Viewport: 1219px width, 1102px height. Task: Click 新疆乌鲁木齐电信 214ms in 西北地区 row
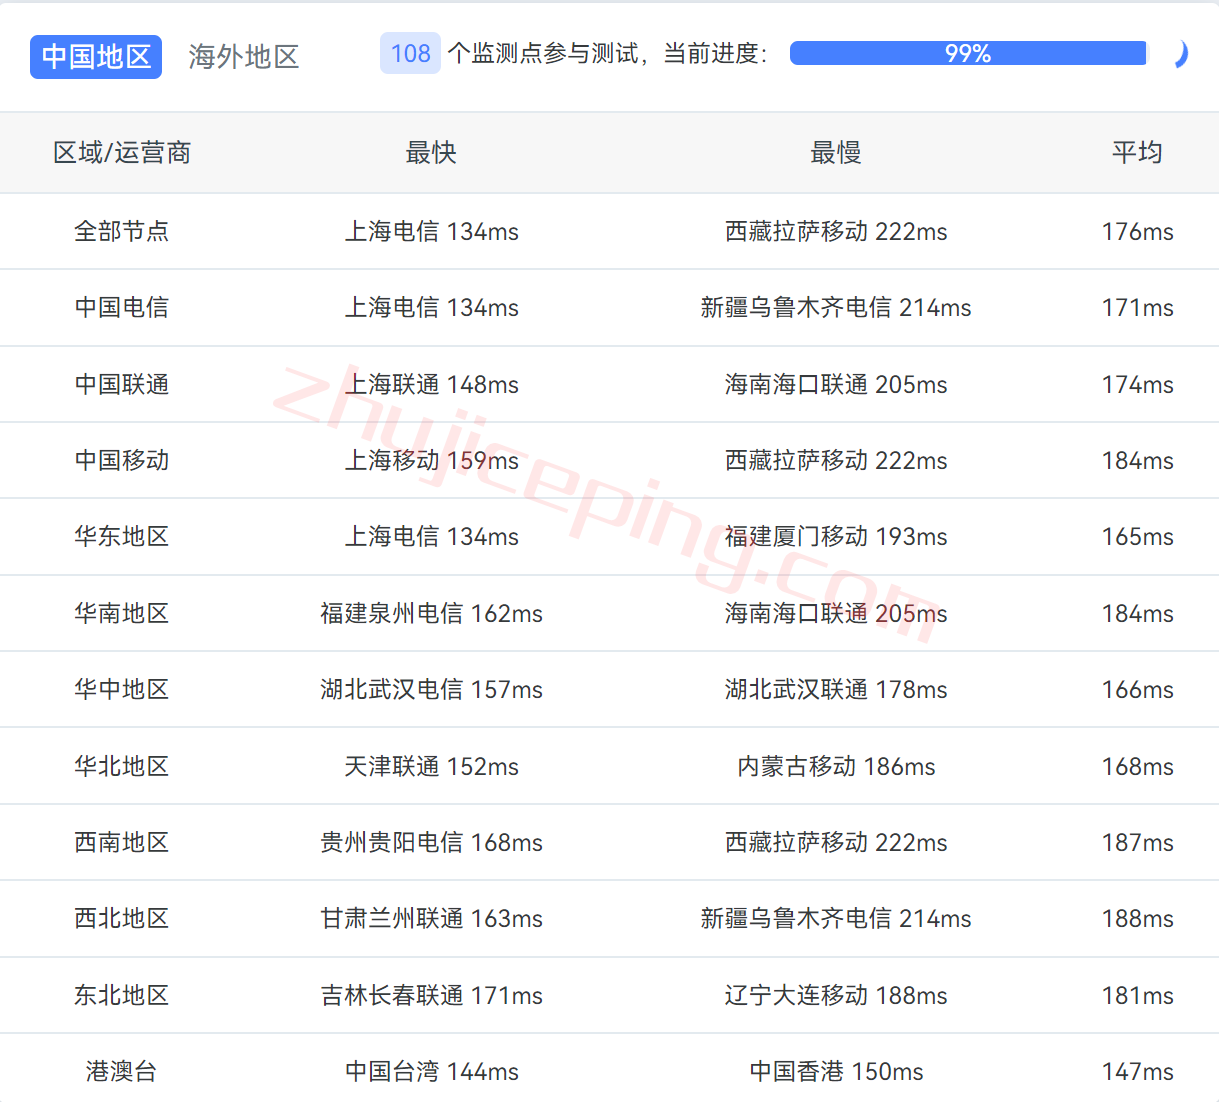(x=836, y=919)
